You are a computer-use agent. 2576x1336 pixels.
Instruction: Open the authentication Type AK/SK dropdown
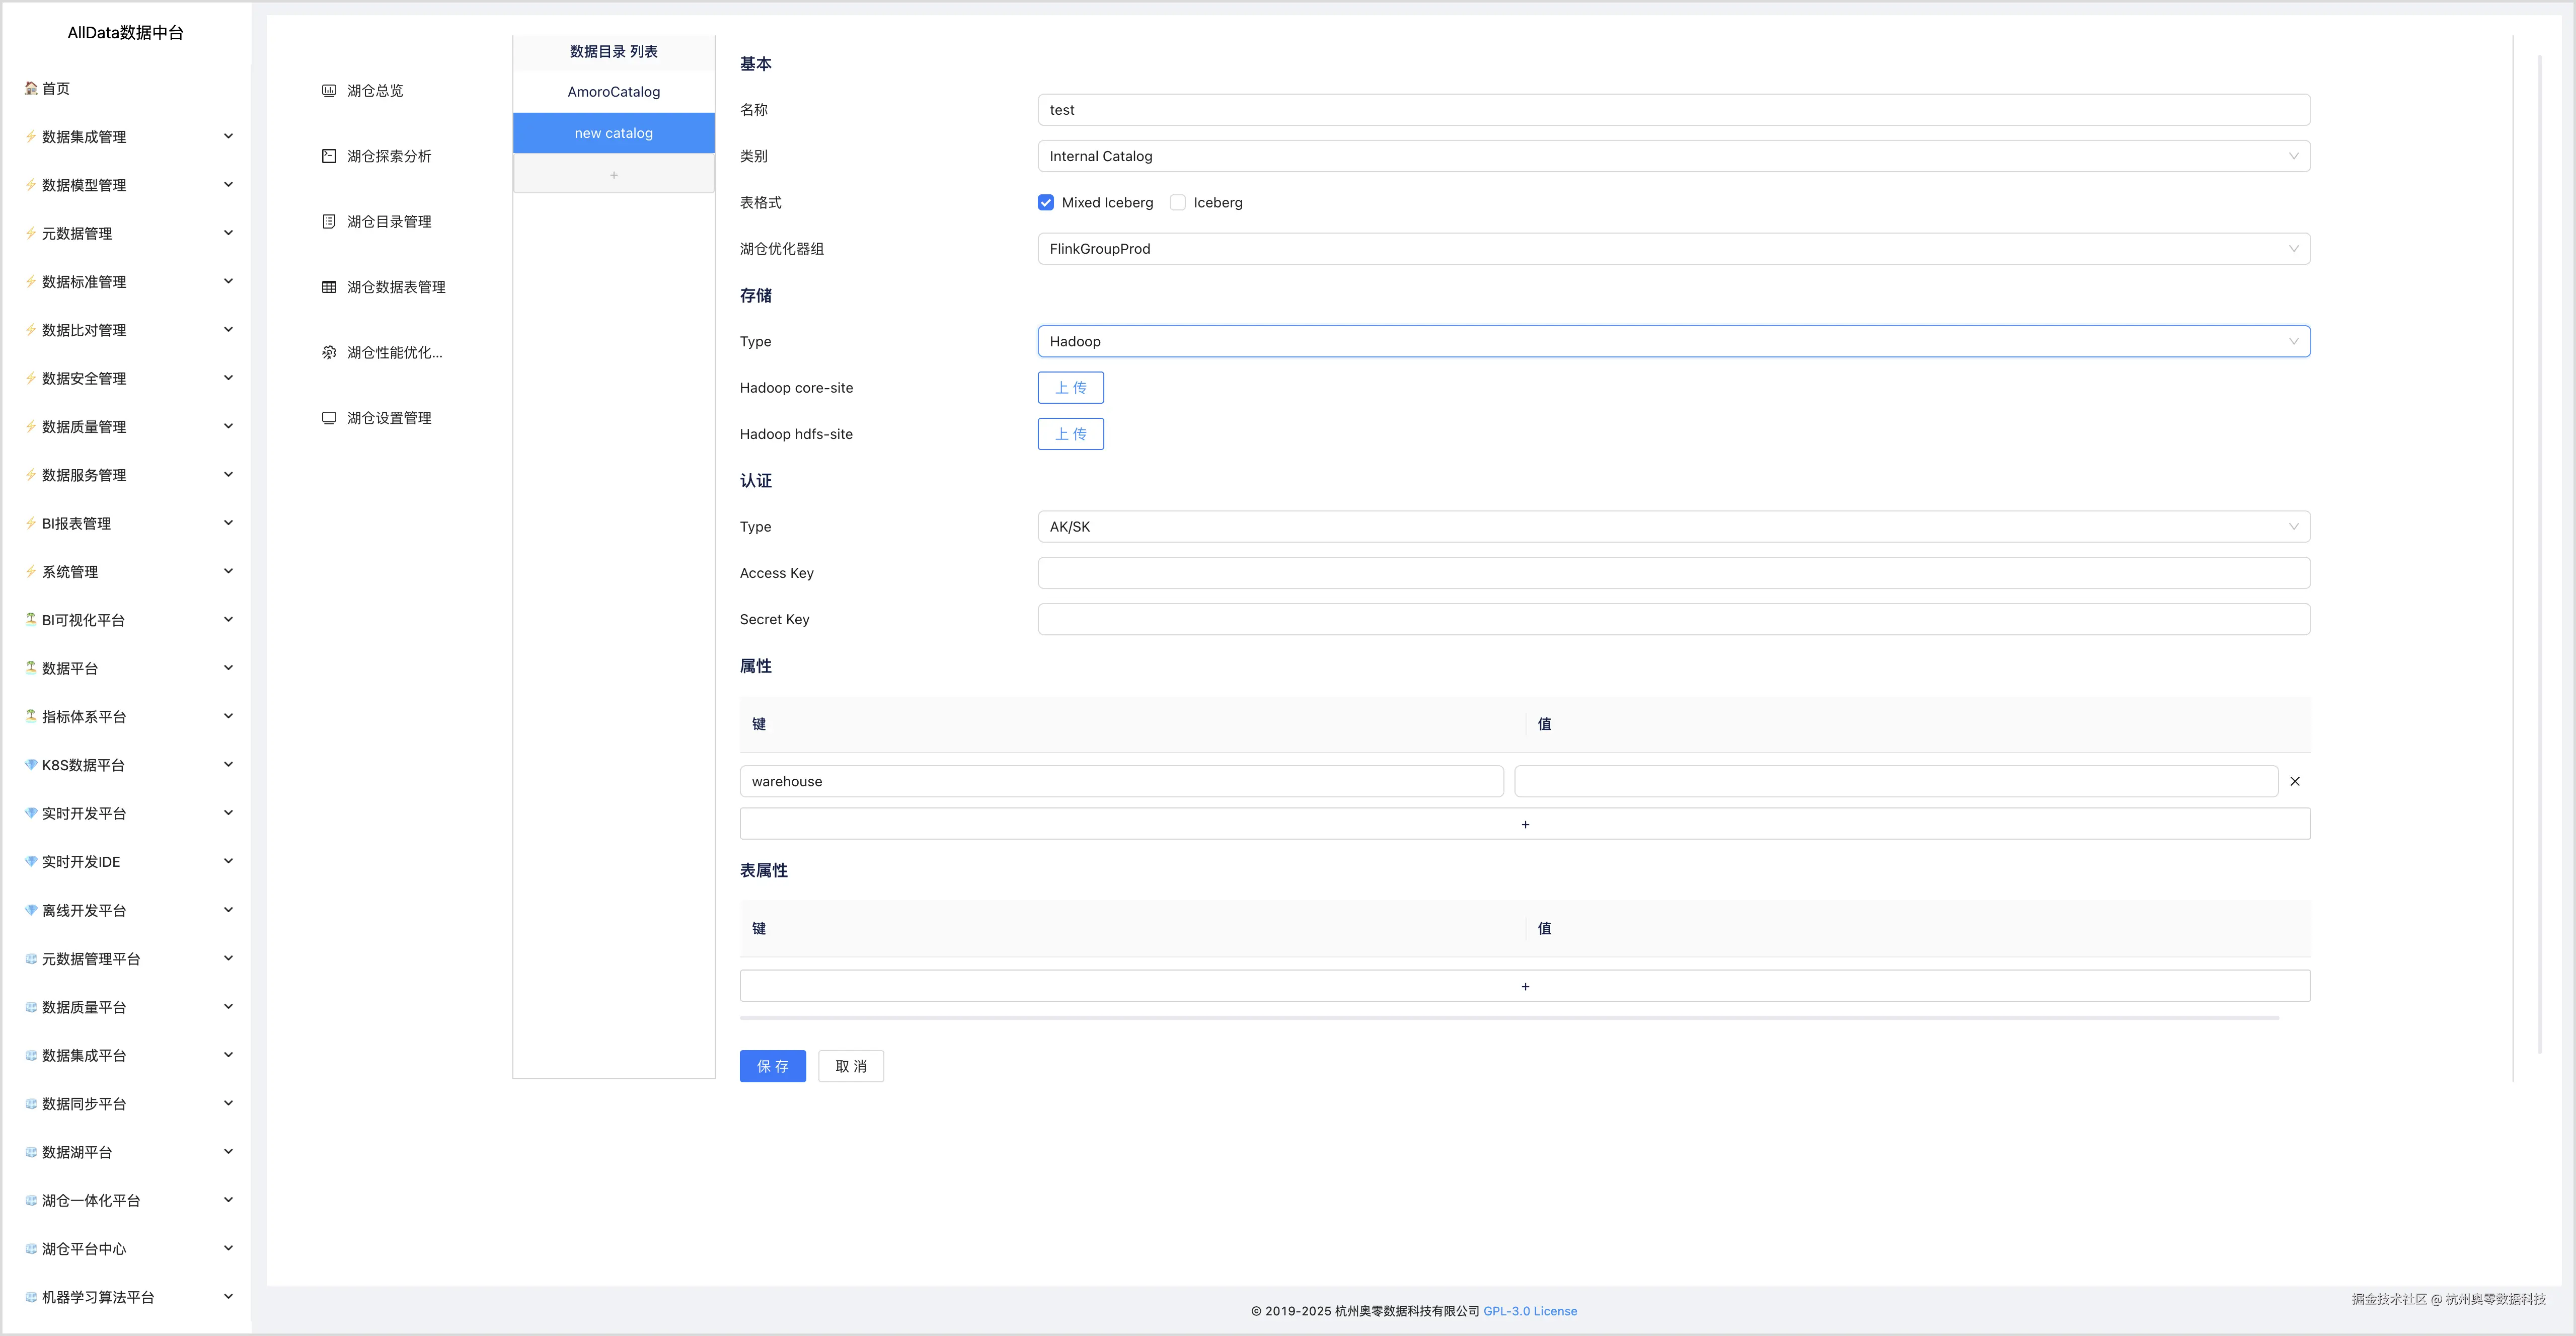[x=1673, y=527]
